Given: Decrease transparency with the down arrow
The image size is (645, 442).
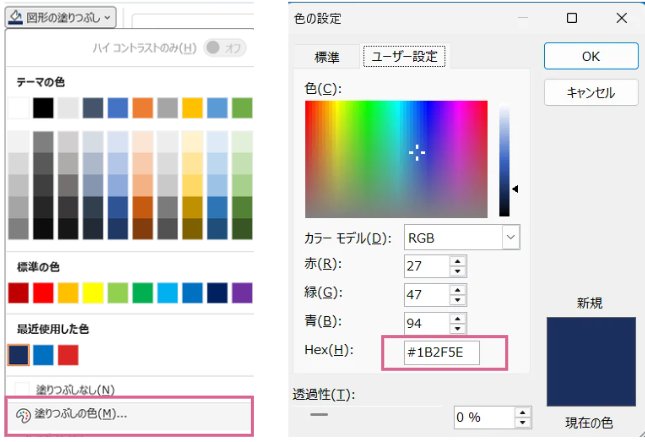Looking at the screenshot, I should [523, 423].
